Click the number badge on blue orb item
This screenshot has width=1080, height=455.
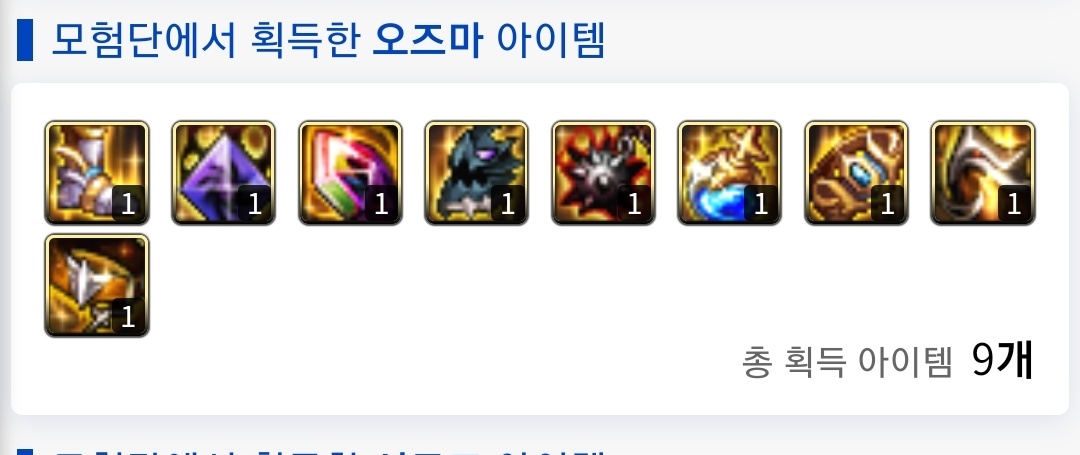point(760,204)
